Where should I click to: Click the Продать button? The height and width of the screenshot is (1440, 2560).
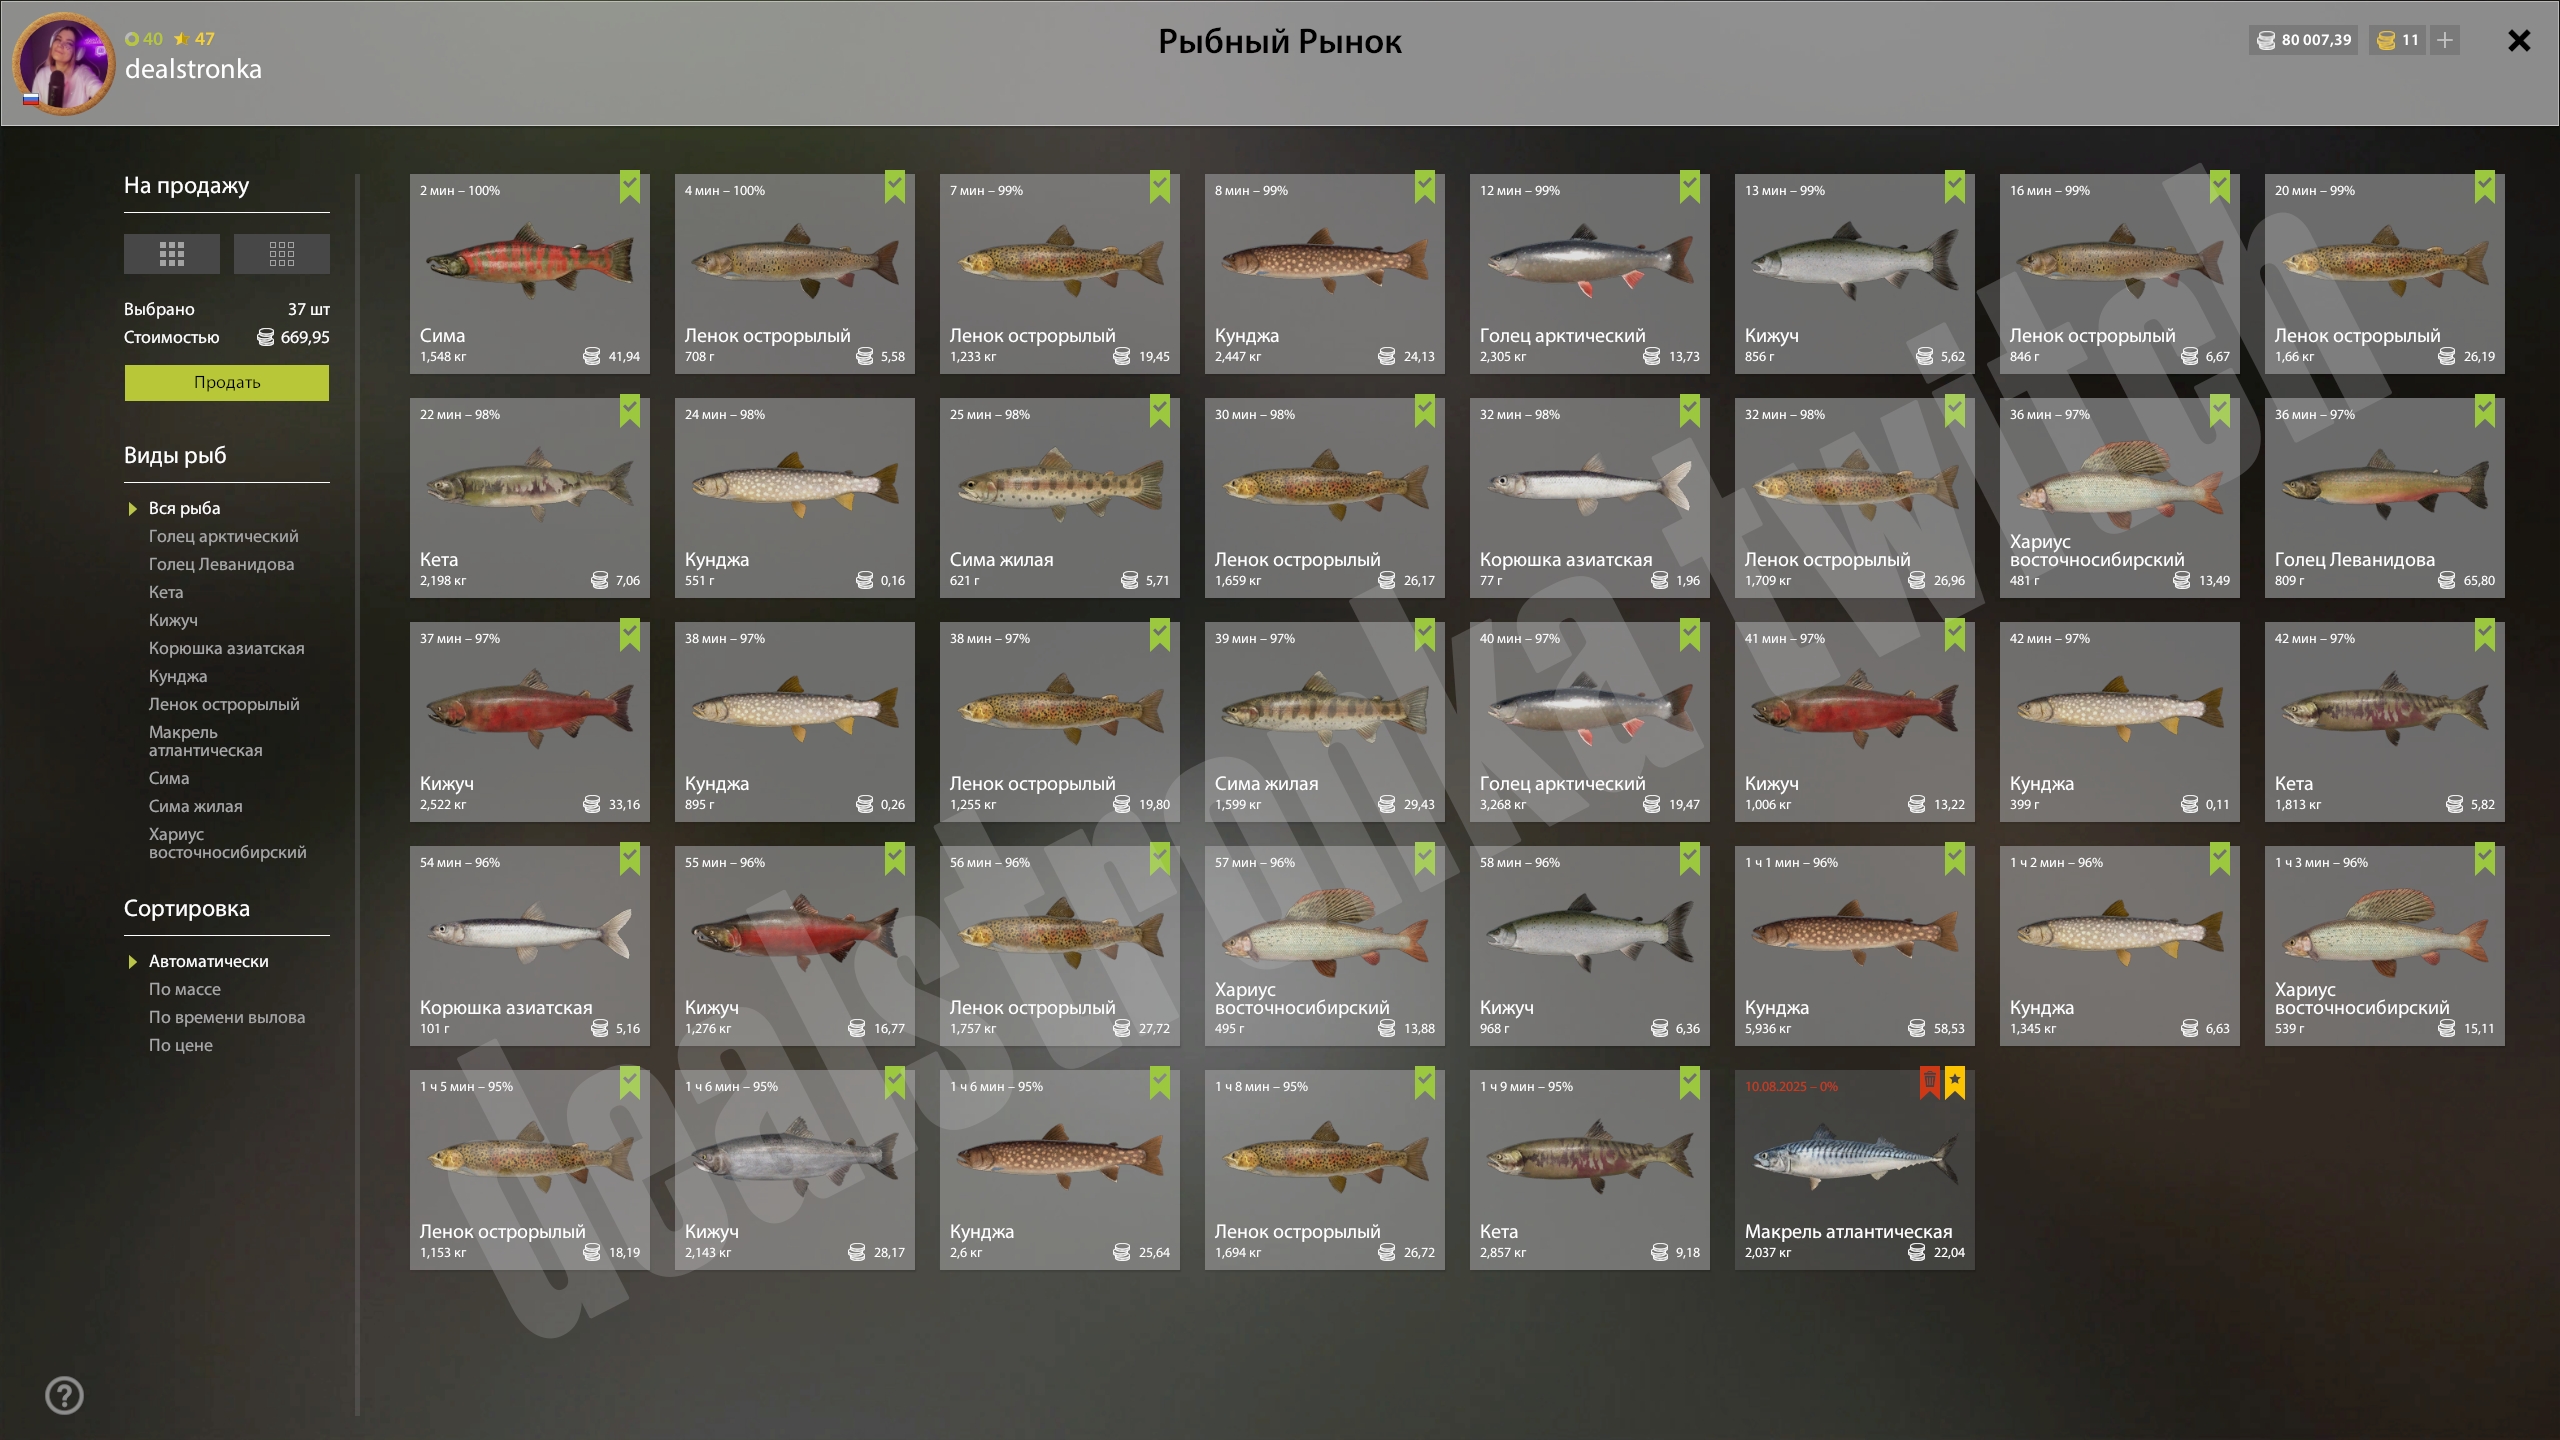tap(227, 383)
